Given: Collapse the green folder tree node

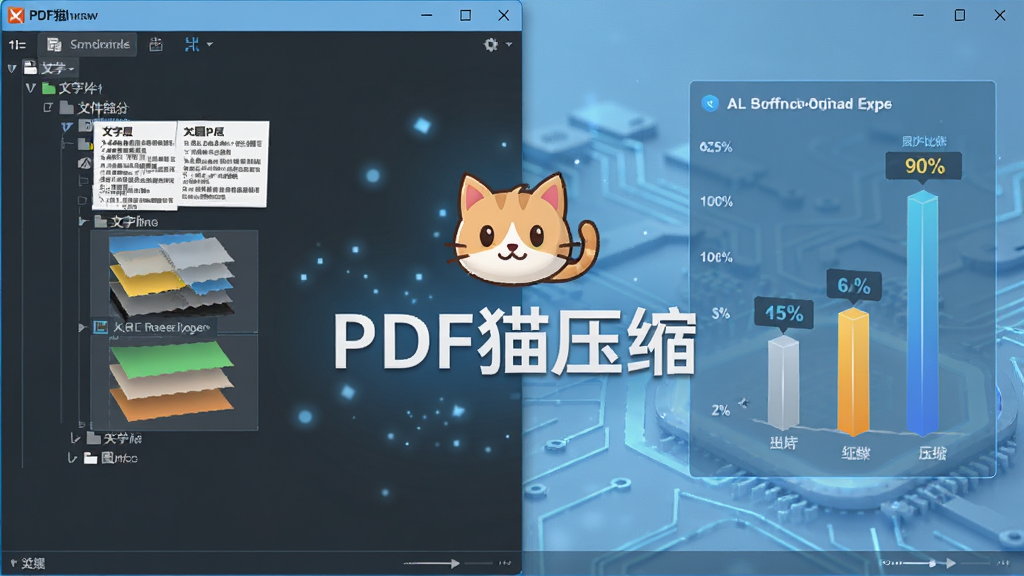Looking at the screenshot, I should (x=30, y=88).
